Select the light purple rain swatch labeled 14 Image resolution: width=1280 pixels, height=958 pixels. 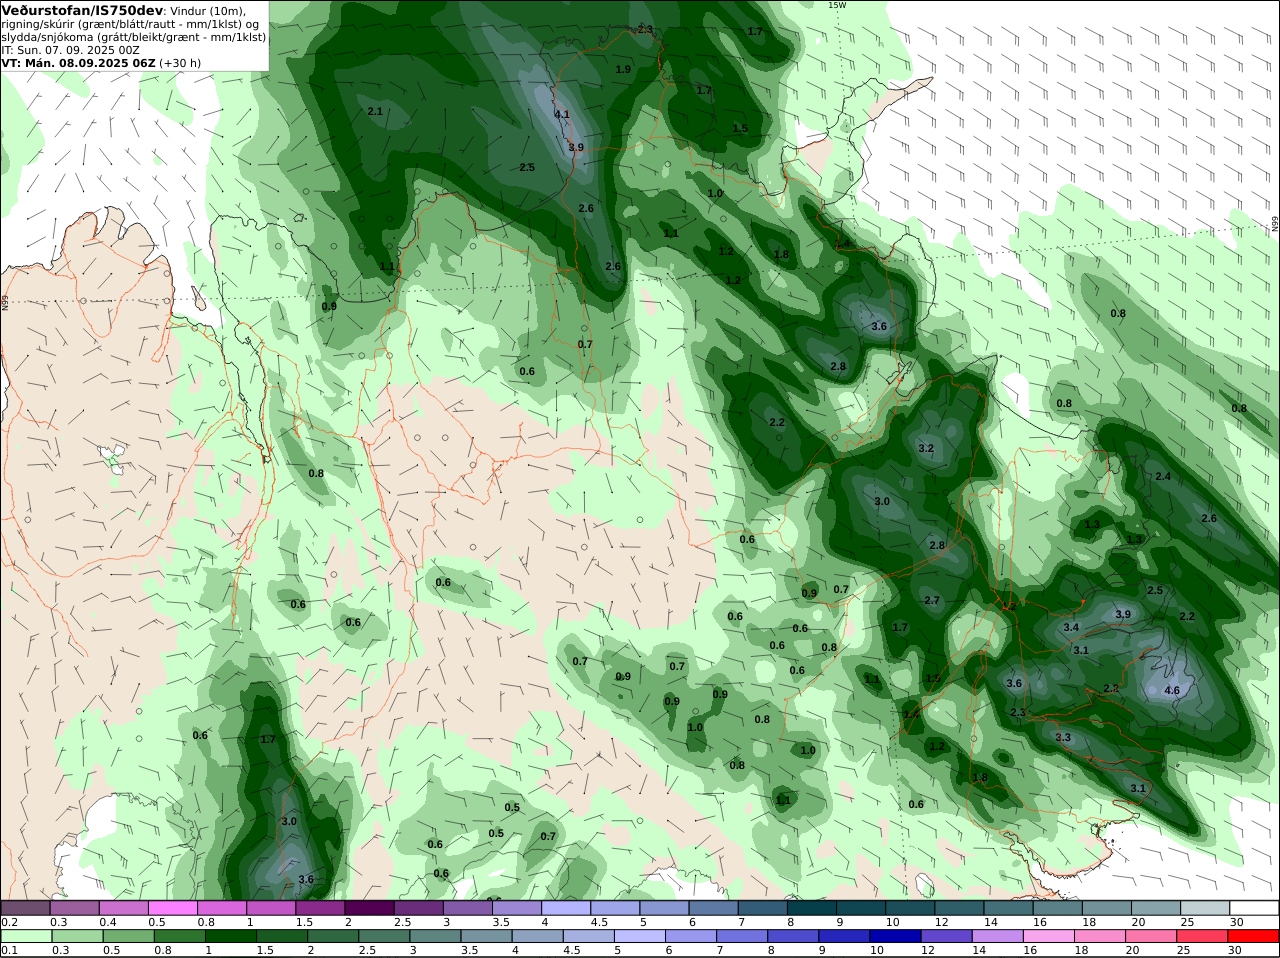(x=997, y=936)
